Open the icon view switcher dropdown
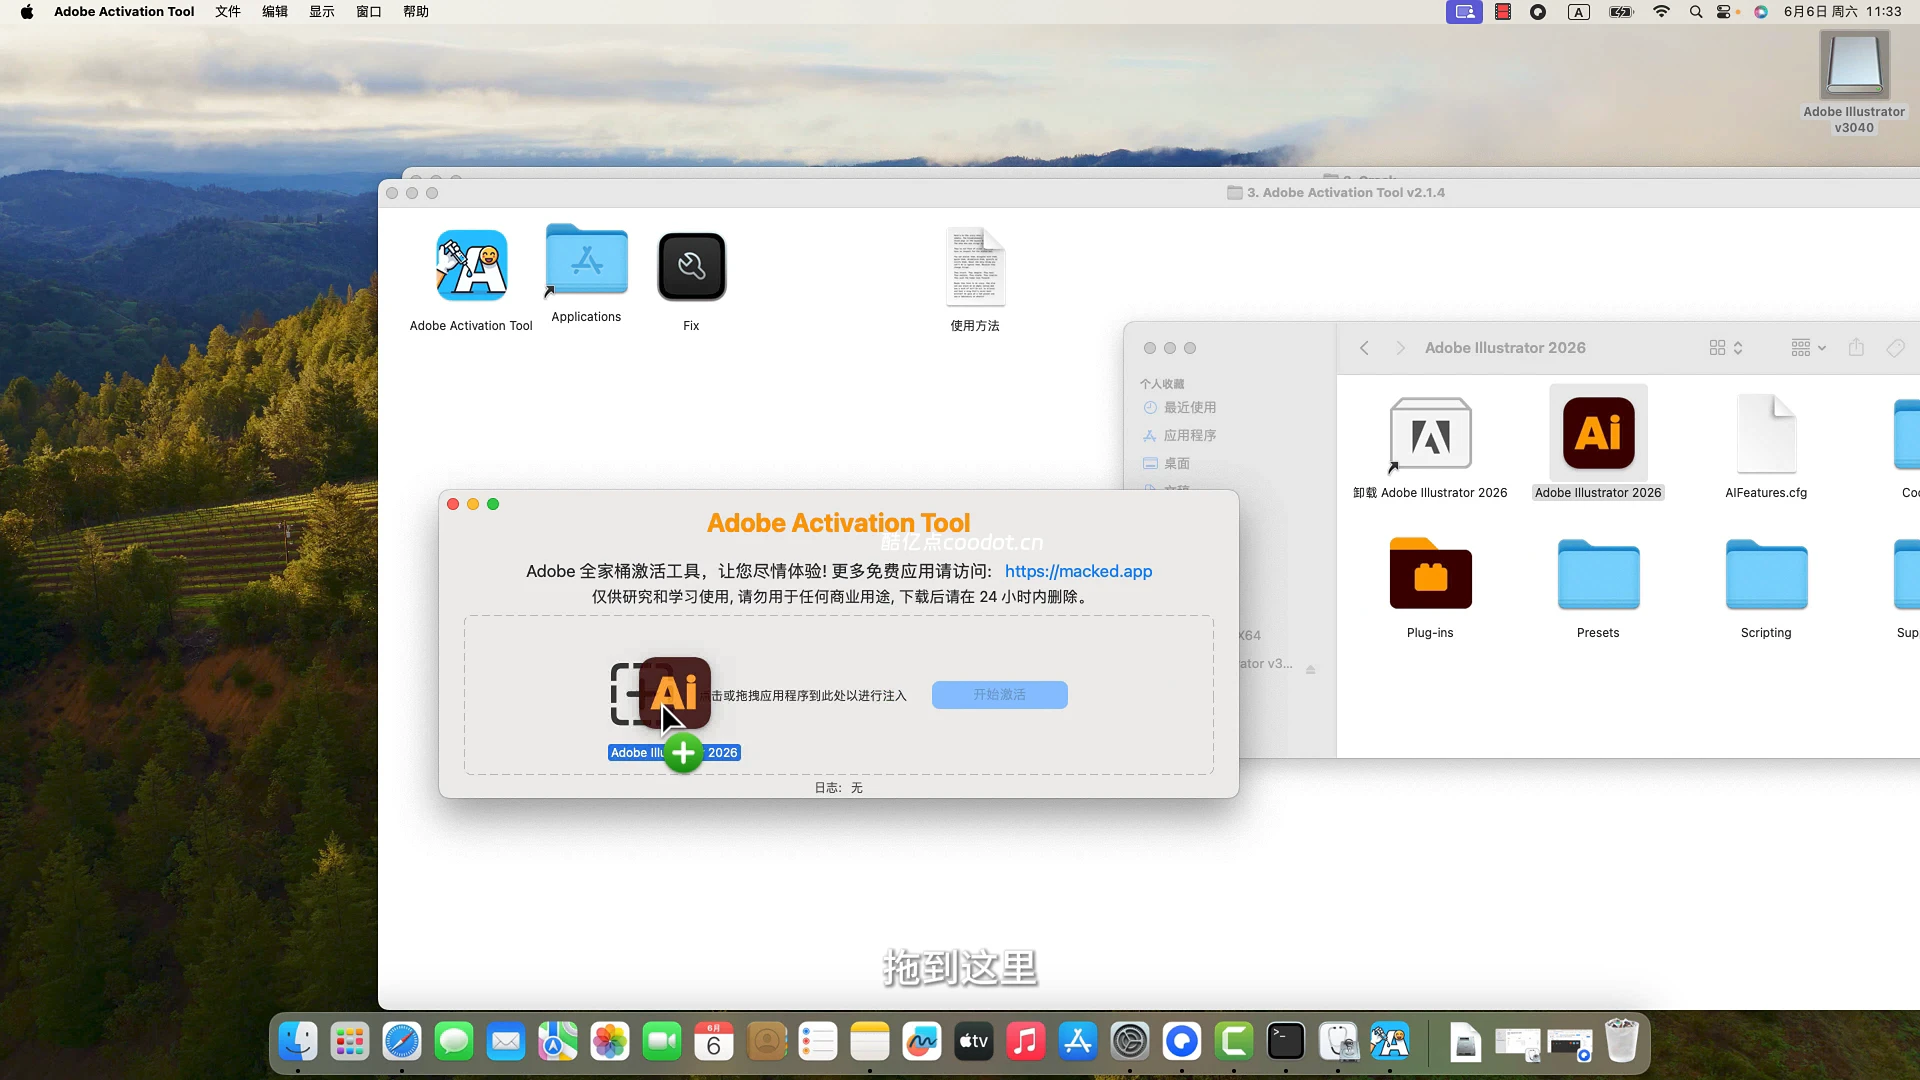The width and height of the screenshot is (1920, 1080). pos(1726,348)
